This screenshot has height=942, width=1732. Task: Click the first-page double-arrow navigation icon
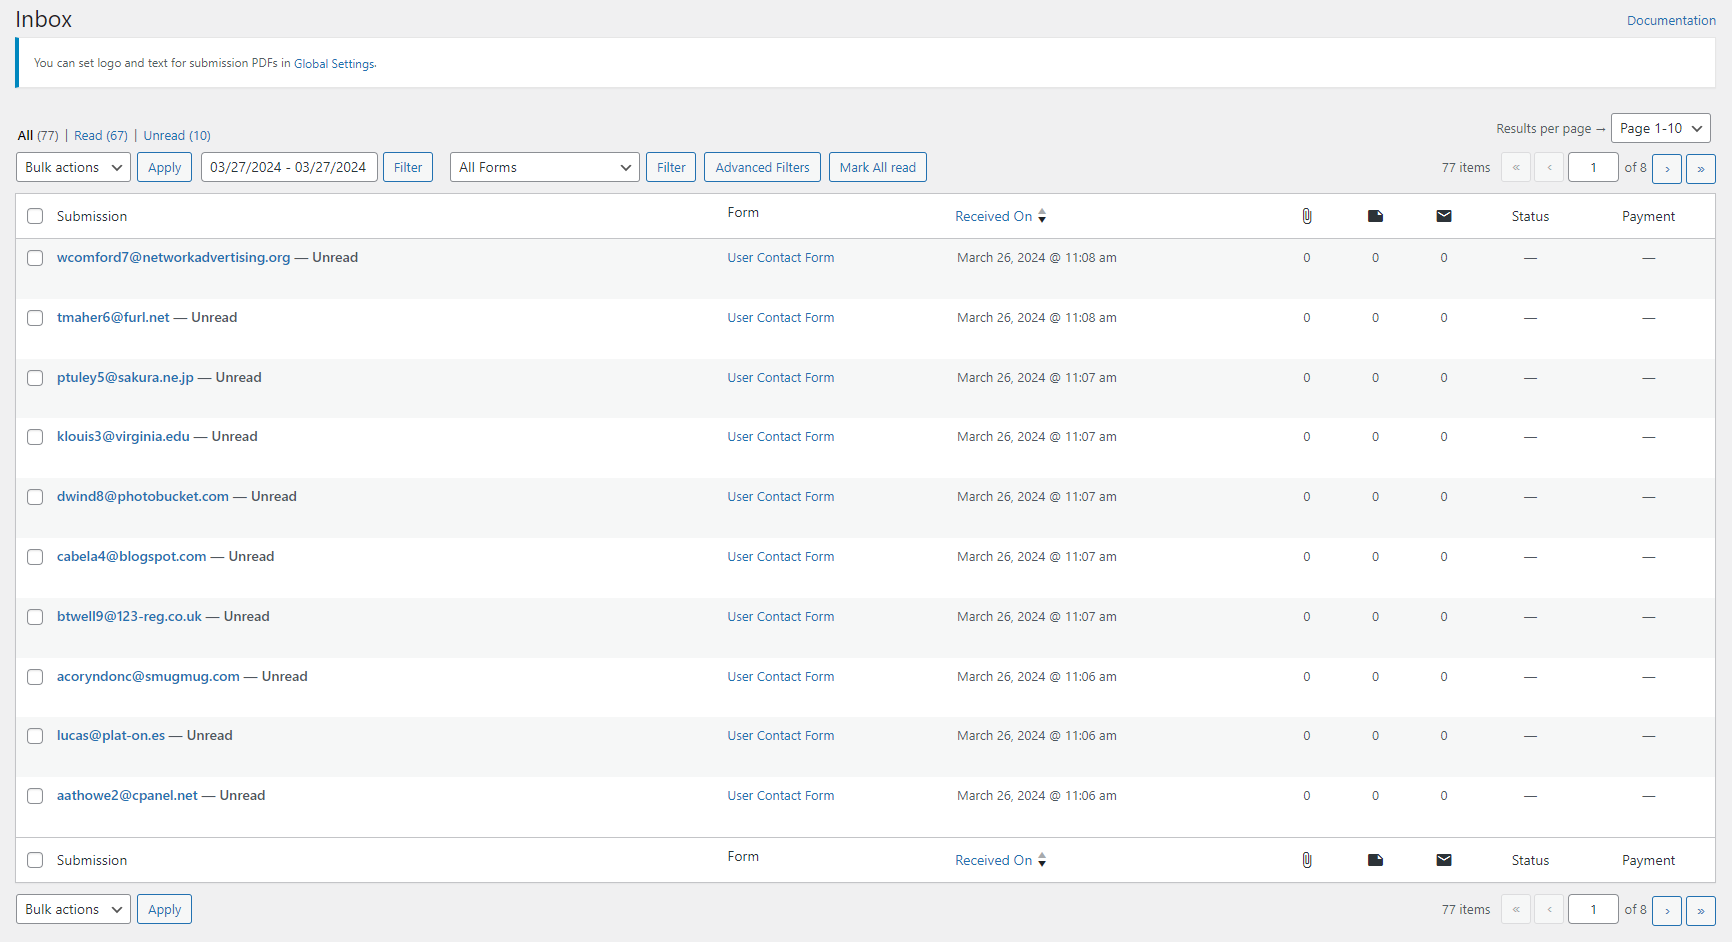tap(1515, 167)
